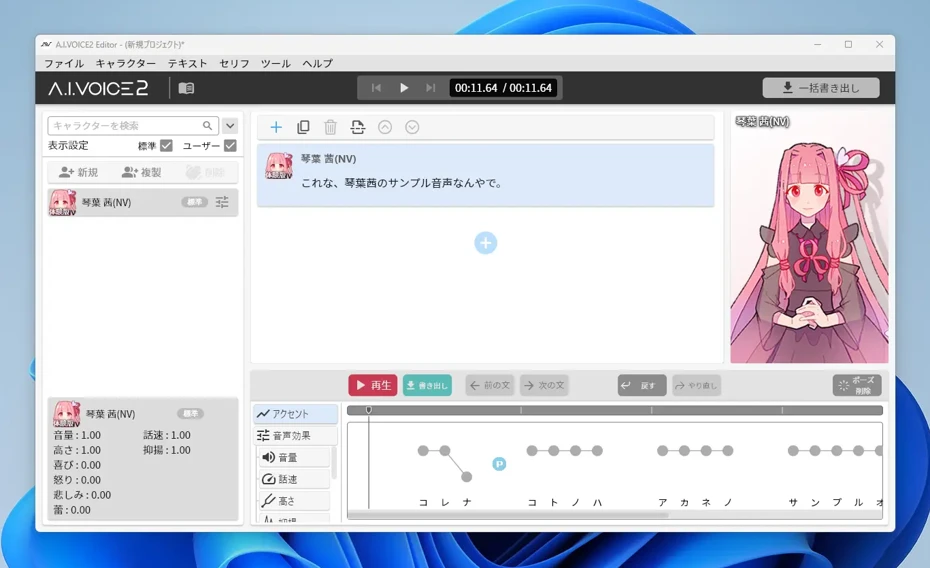Click the 喜び : 0.00 value

tap(77, 465)
